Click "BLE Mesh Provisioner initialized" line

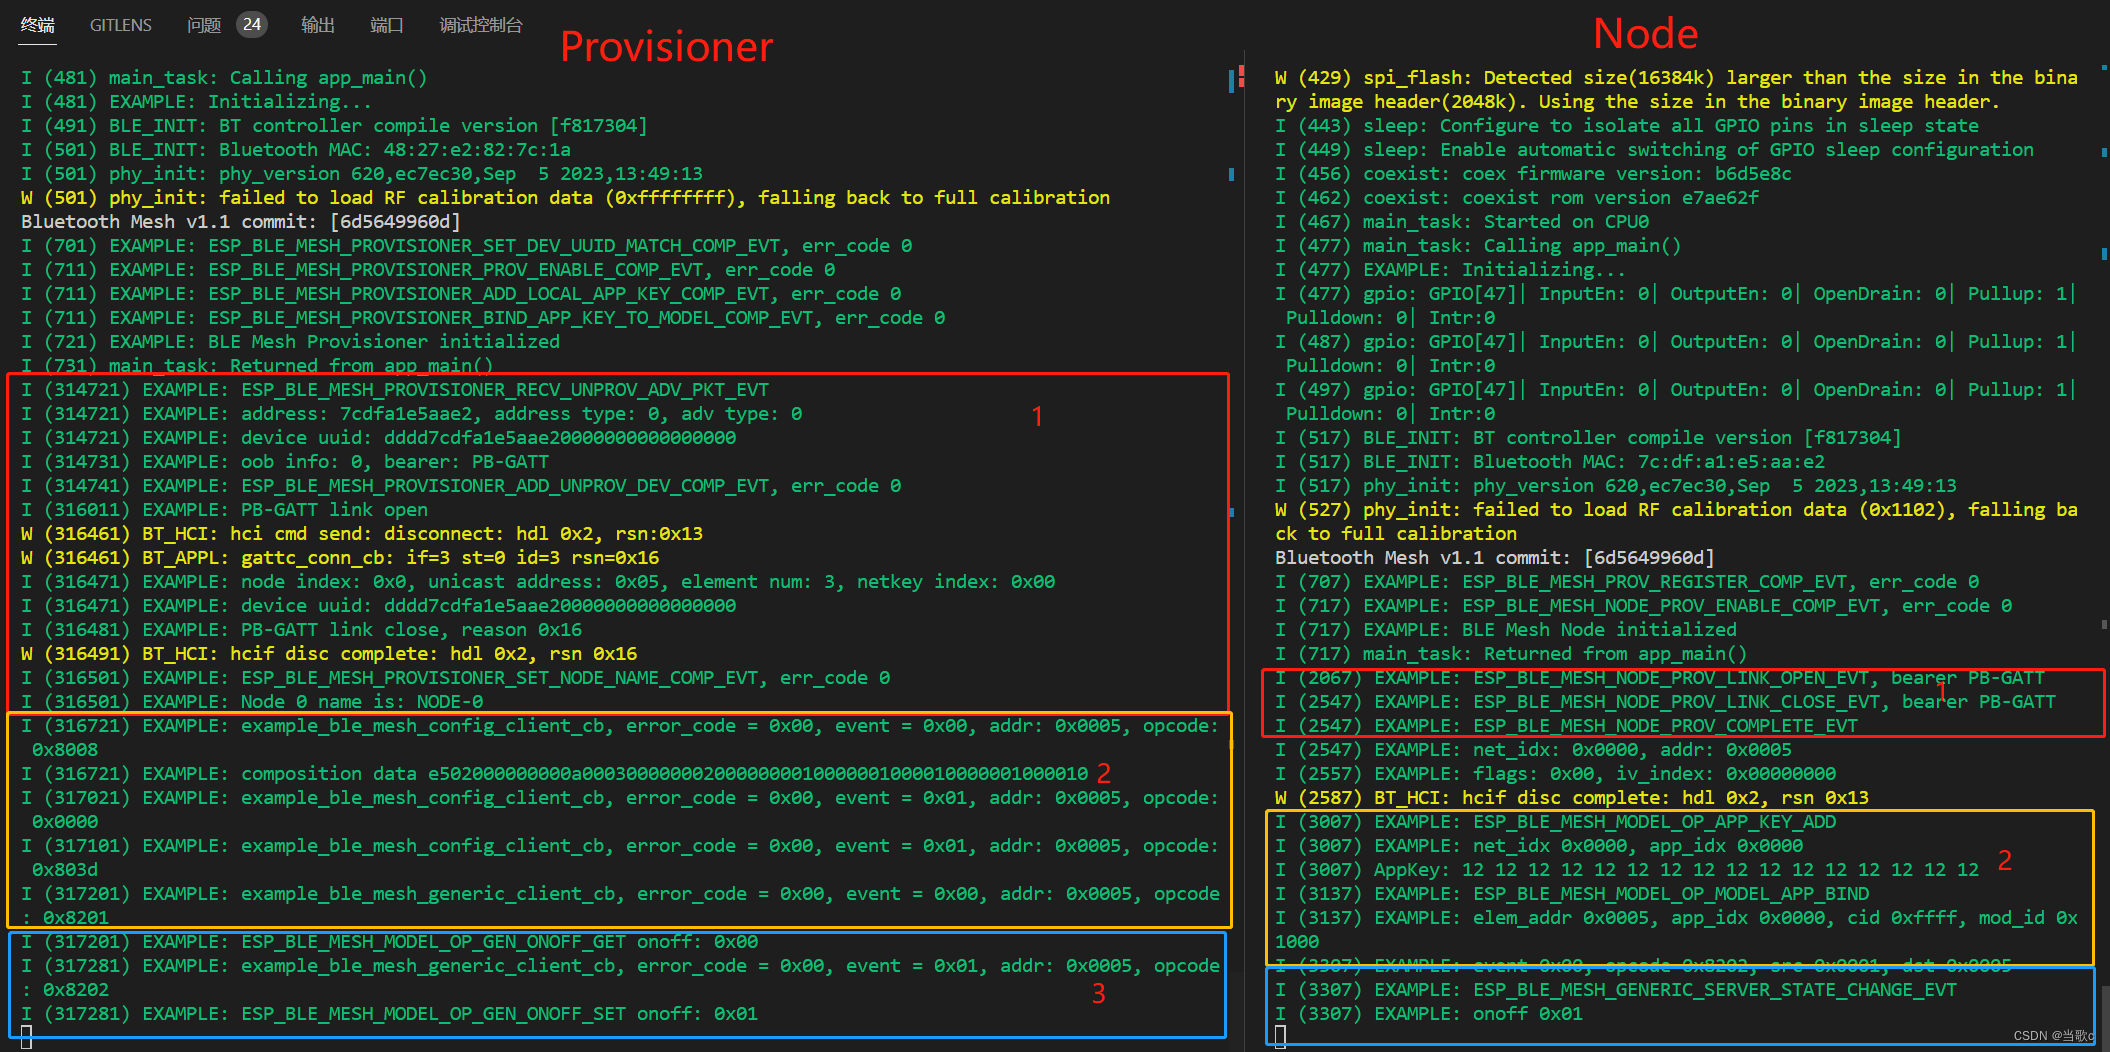pos(291,342)
